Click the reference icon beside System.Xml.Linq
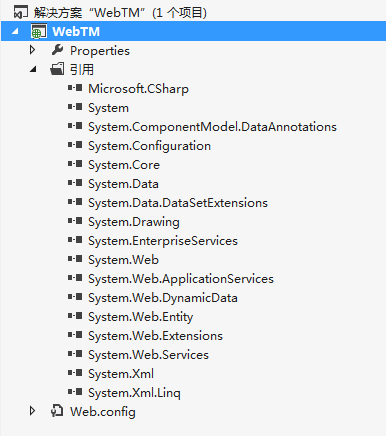 click(x=75, y=392)
